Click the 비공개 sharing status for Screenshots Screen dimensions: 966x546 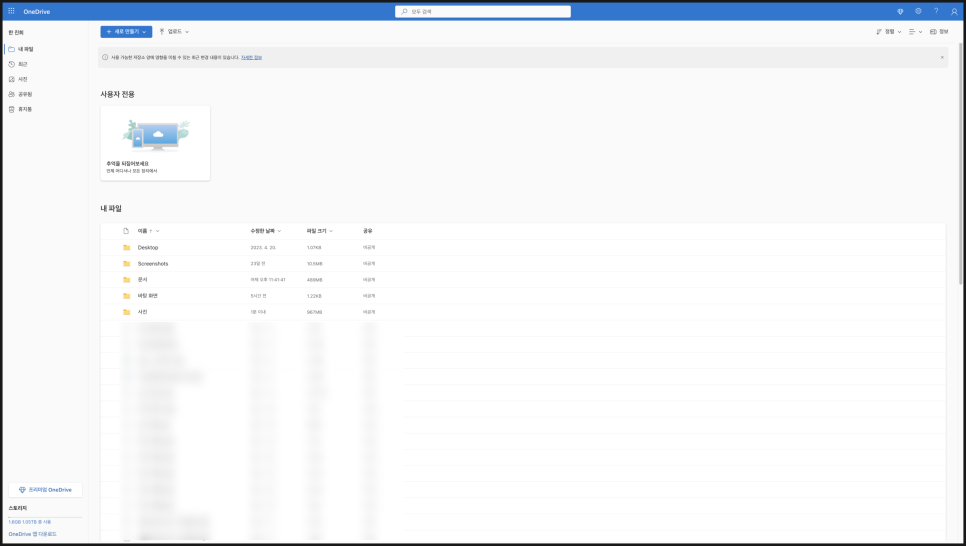pos(368,264)
